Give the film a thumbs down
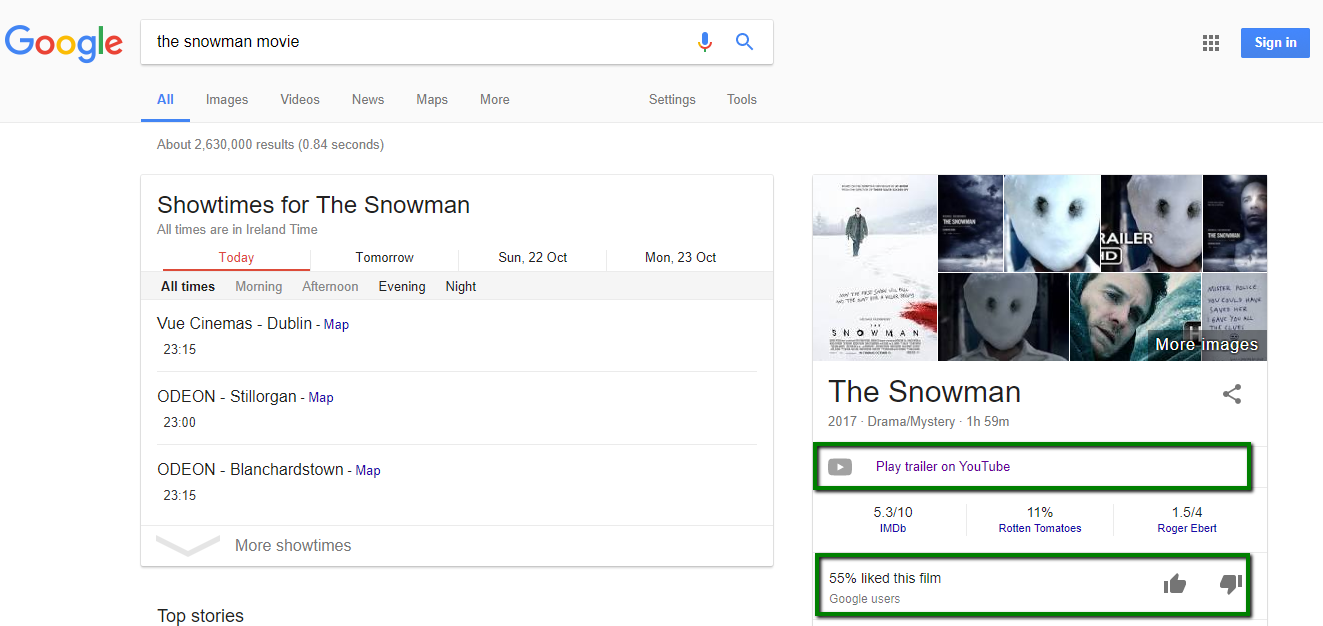The width and height of the screenshot is (1323, 626). (x=1229, y=583)
